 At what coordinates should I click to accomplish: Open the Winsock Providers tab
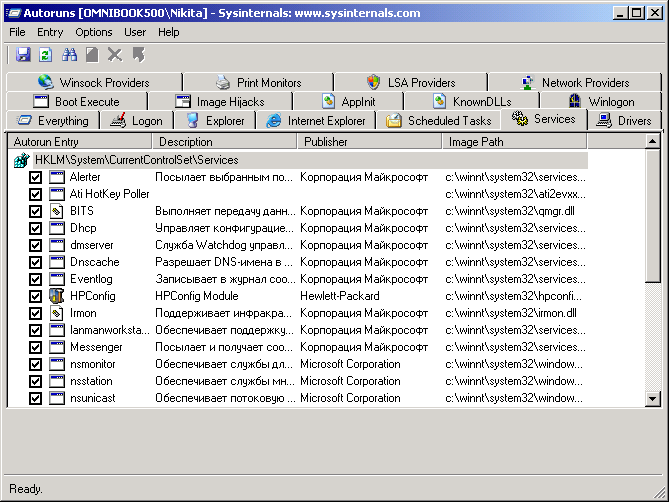click(x=94, y=82)
